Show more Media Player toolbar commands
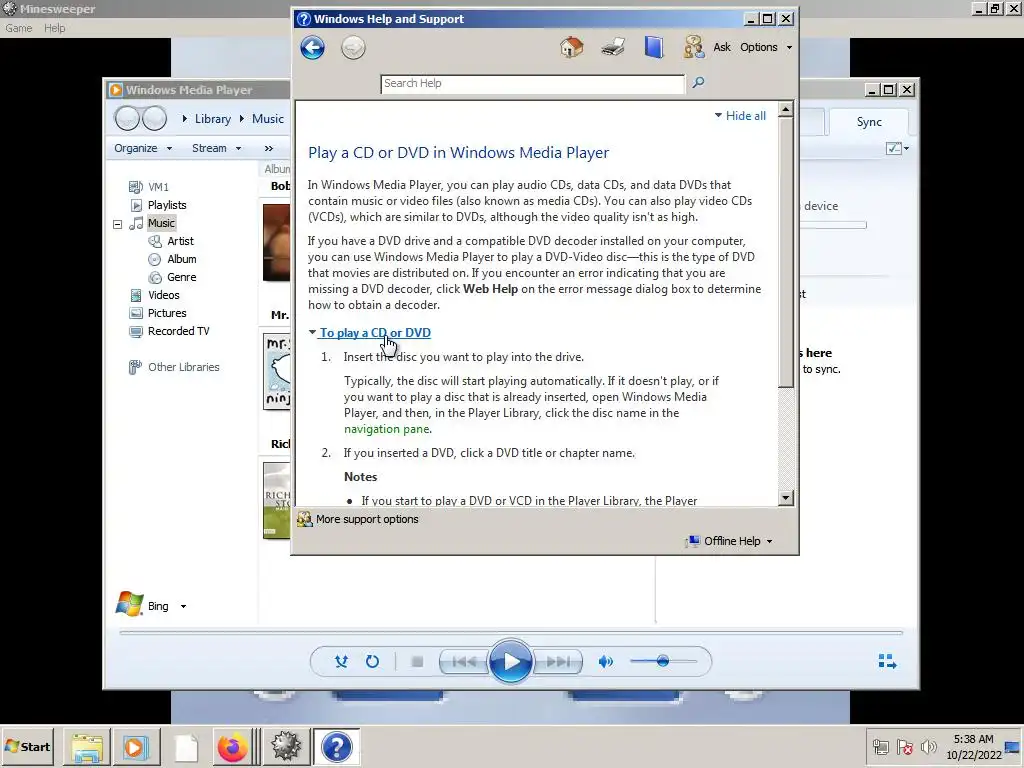1024x768 pixels. tap(268, 148)
